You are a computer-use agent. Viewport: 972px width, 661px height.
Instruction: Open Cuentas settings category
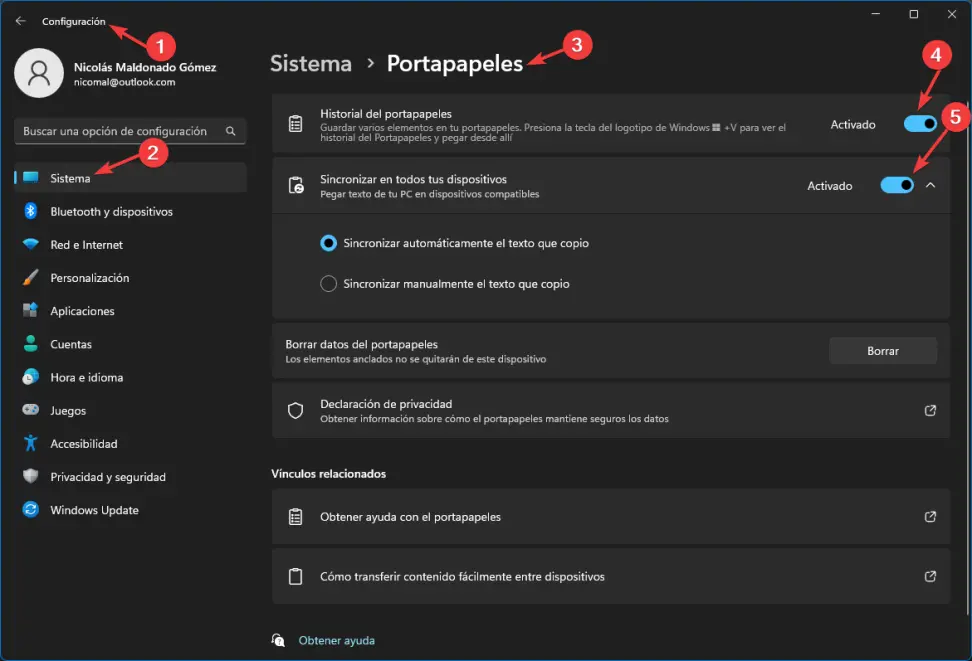click(x=130, y=344)
